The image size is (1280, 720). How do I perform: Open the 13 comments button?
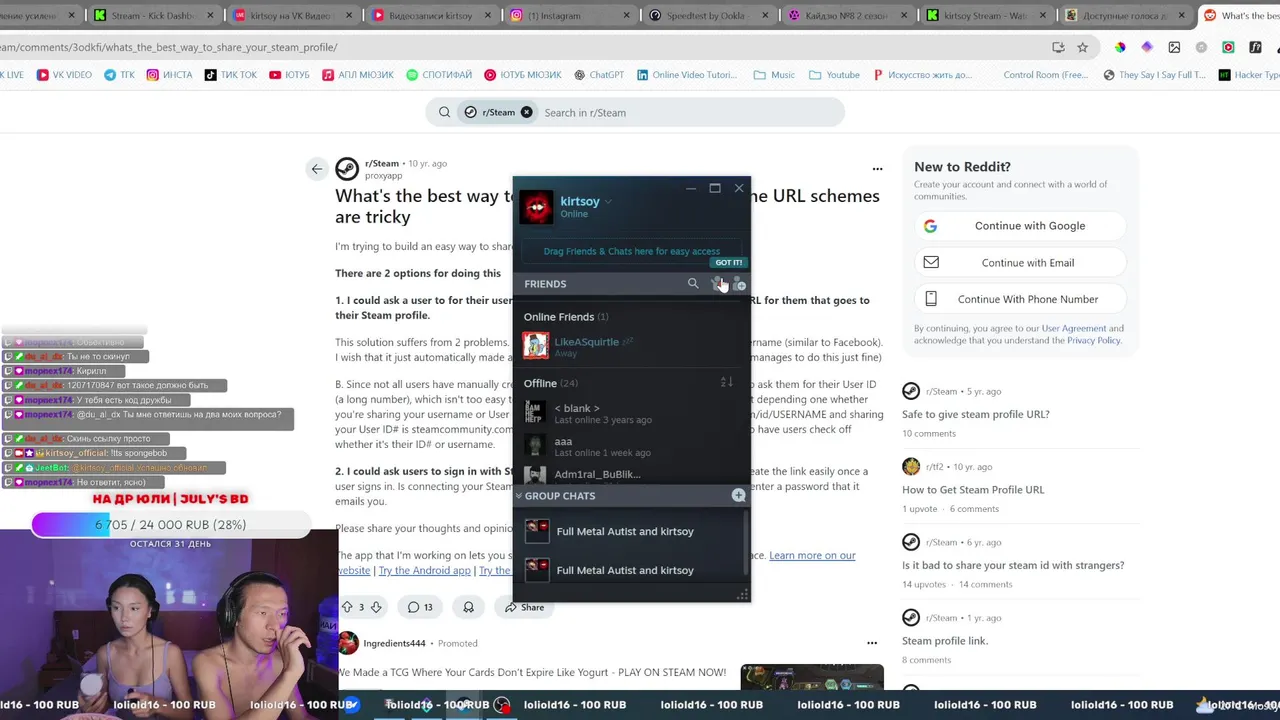click(420, 607)
